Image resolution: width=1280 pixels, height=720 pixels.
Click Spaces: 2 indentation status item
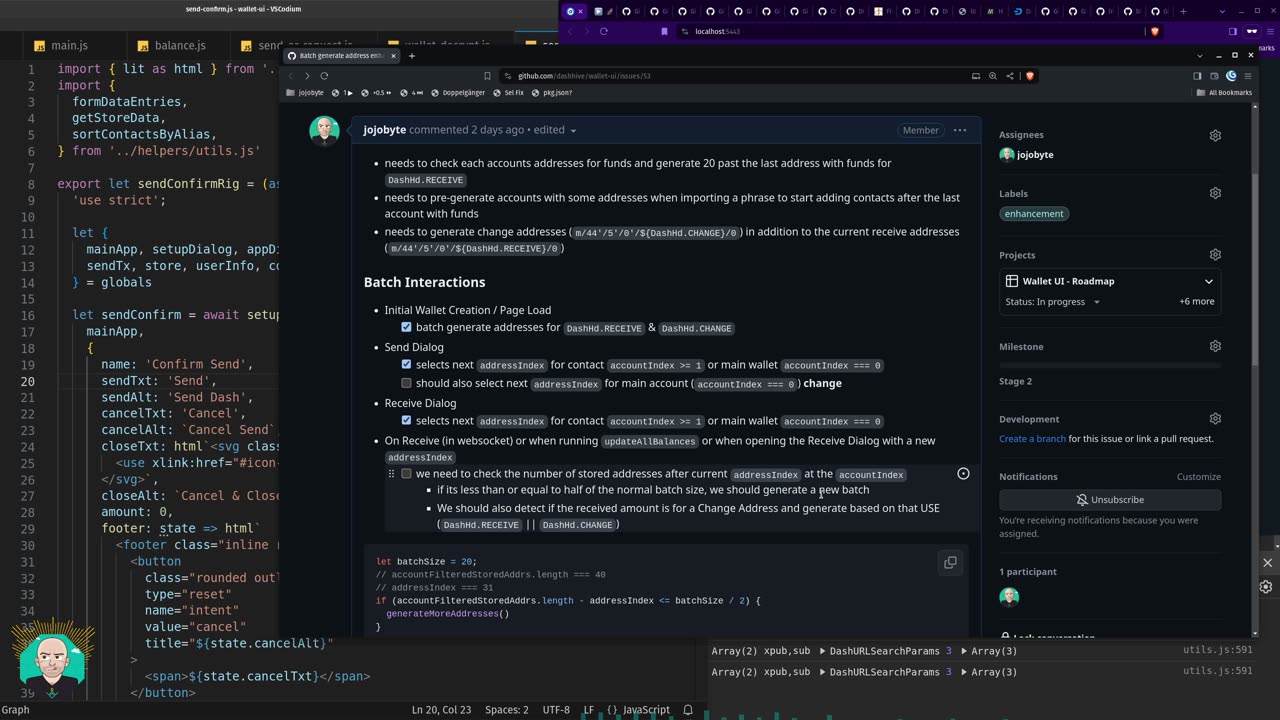(x=506, y=710)
